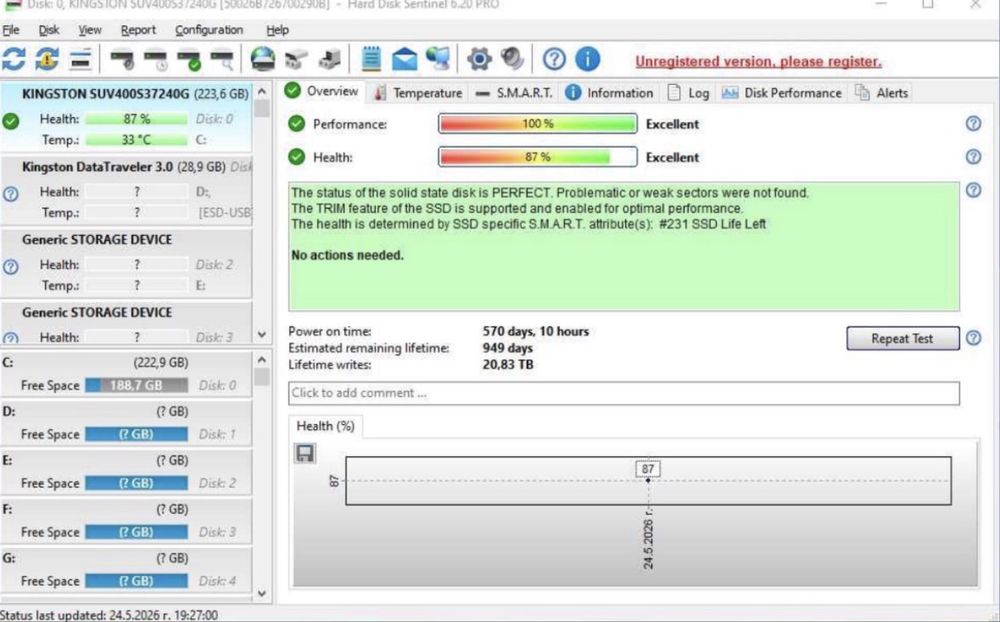Select the C: partition entry
This screenshot has height=622, width=1000.
[126, 374]
